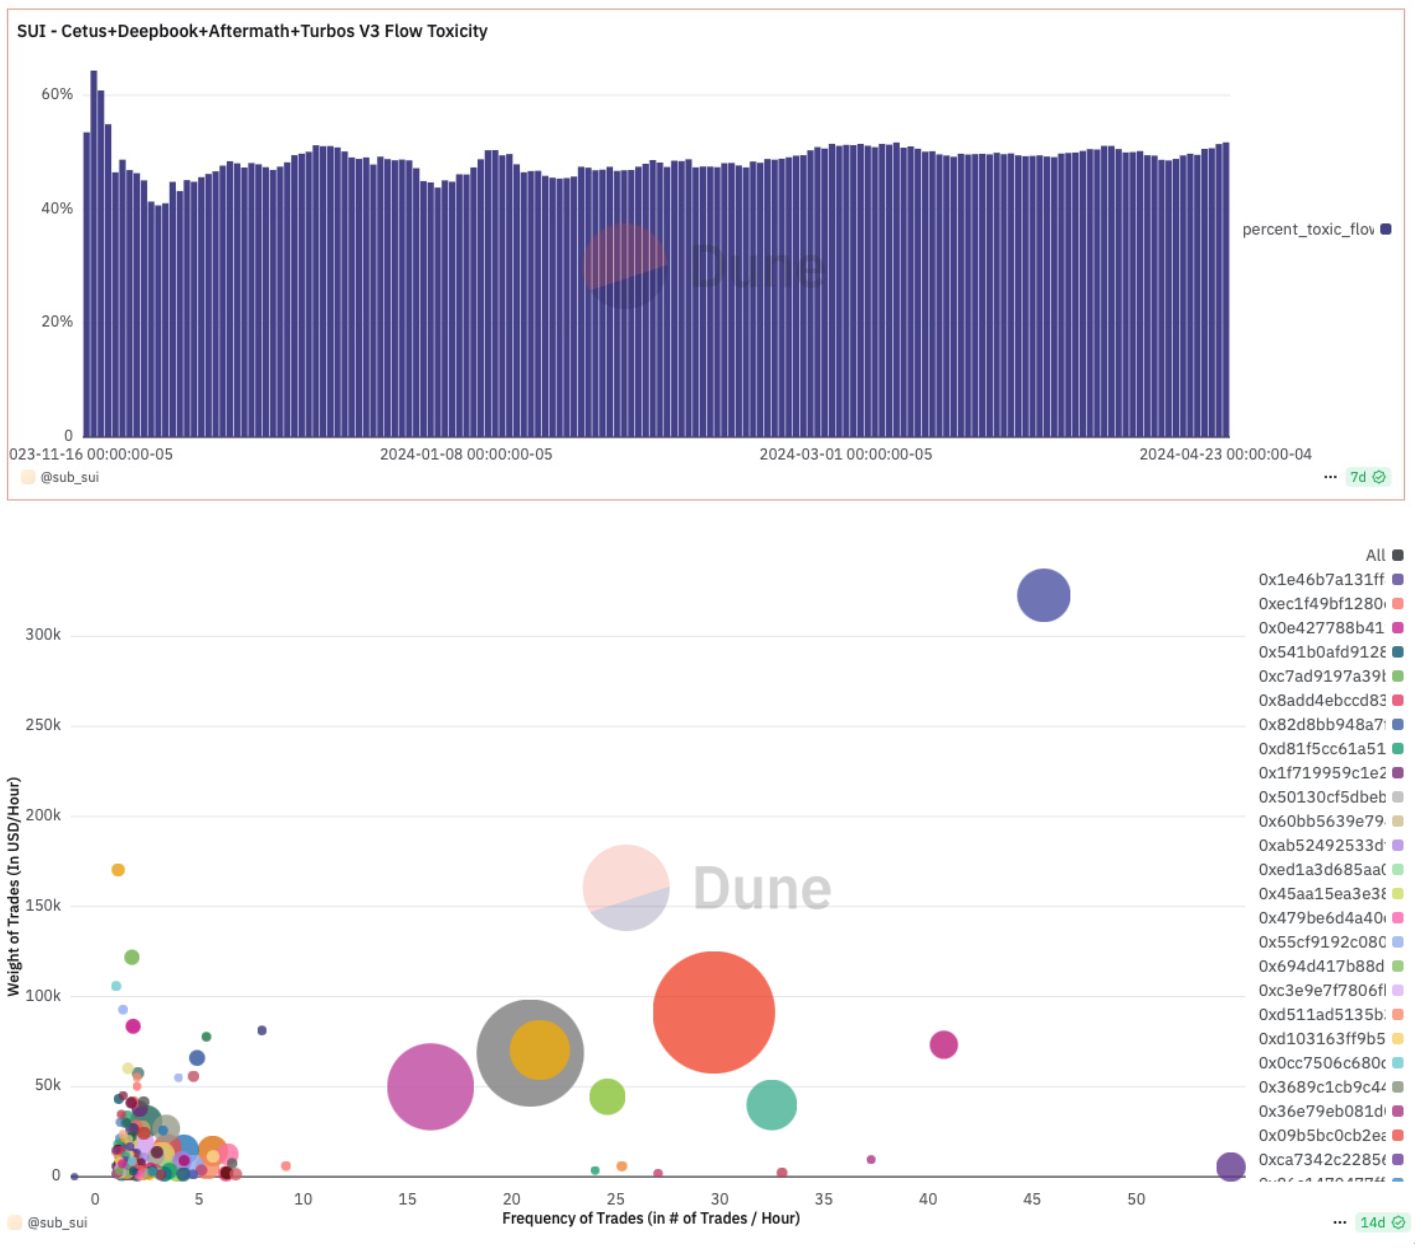Screen dimensions: 1422x1248
Task: Click the @sub_sui author link under bubble chart
Action: [x=57, y=1222]
